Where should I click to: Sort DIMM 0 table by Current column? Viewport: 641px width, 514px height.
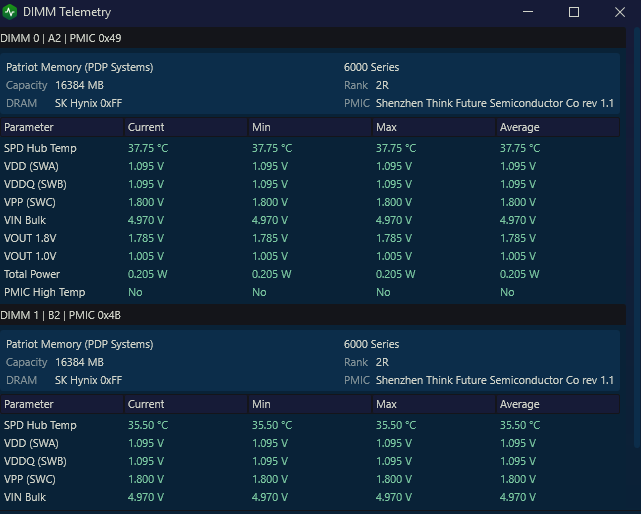coord(186,127)
